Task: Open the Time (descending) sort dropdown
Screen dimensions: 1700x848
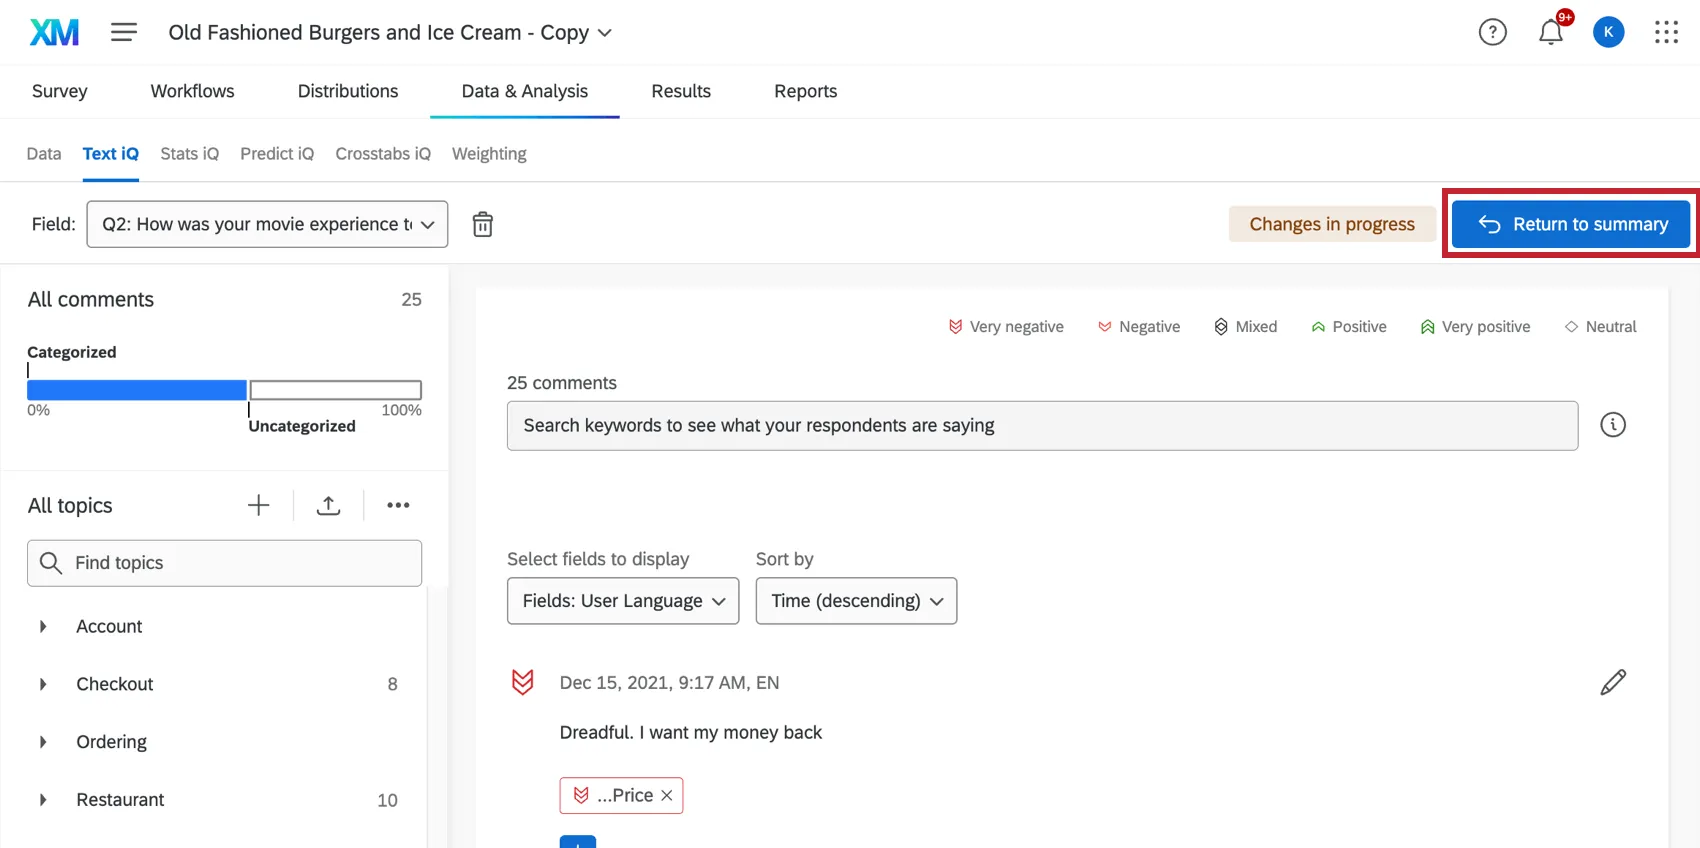Action: click(856, 601)
